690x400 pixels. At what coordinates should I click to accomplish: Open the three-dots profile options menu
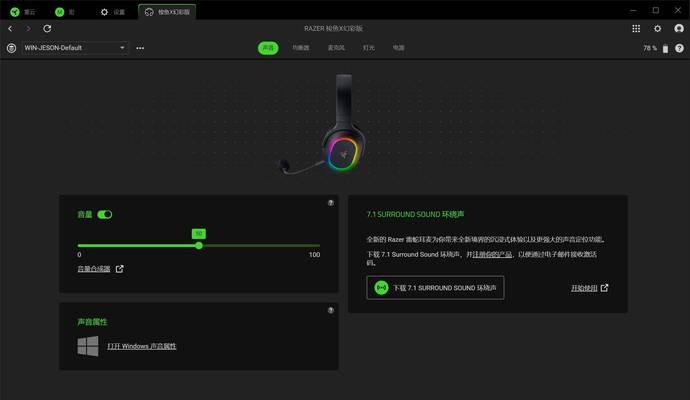140,48
